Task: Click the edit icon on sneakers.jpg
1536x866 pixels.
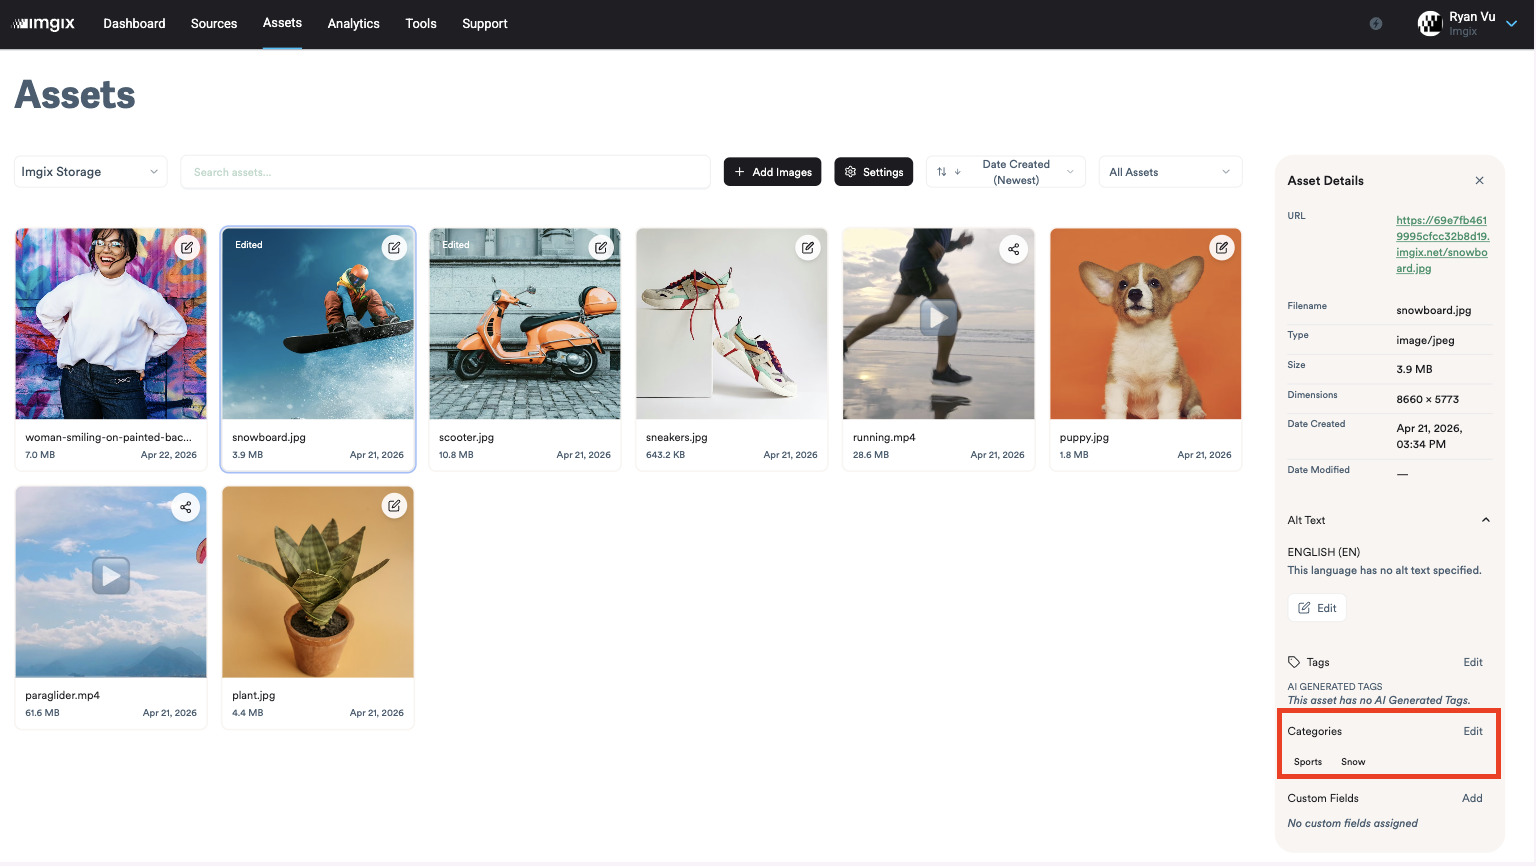Action: (808, 247)
